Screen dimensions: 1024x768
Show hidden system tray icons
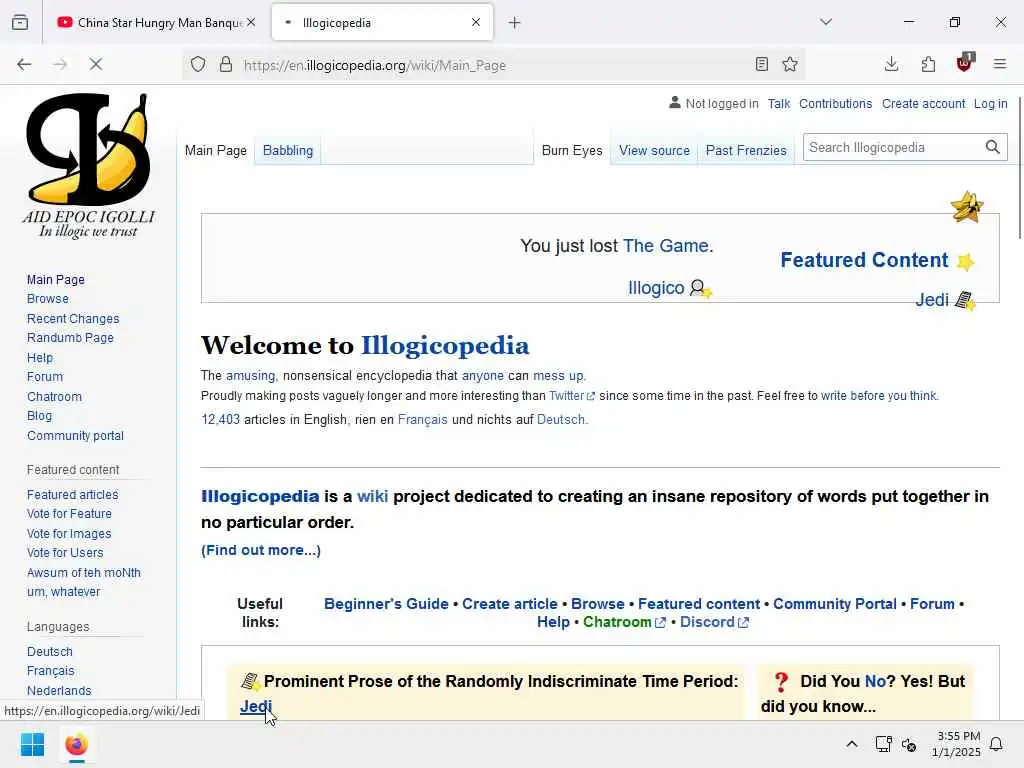click(852, 744)
